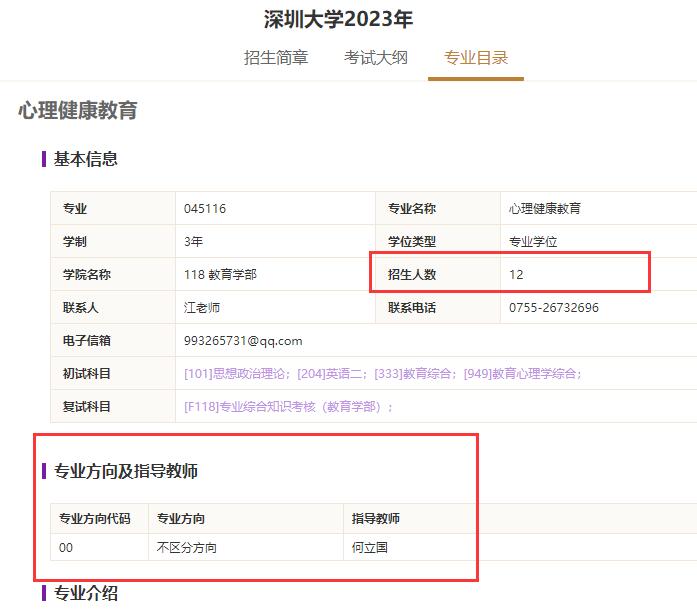
Task: Open the [204]英语二 subject link
Action: point(329,373)
